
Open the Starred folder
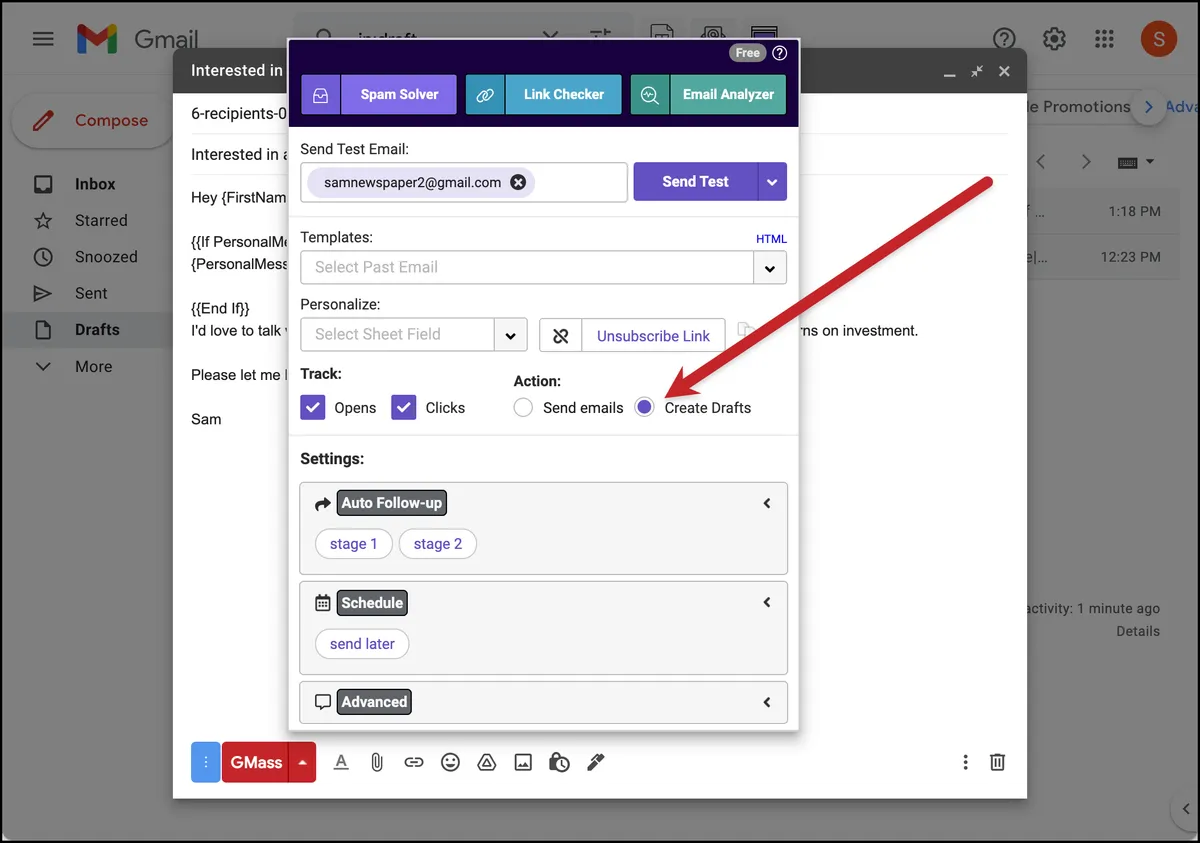click(101, 220)
